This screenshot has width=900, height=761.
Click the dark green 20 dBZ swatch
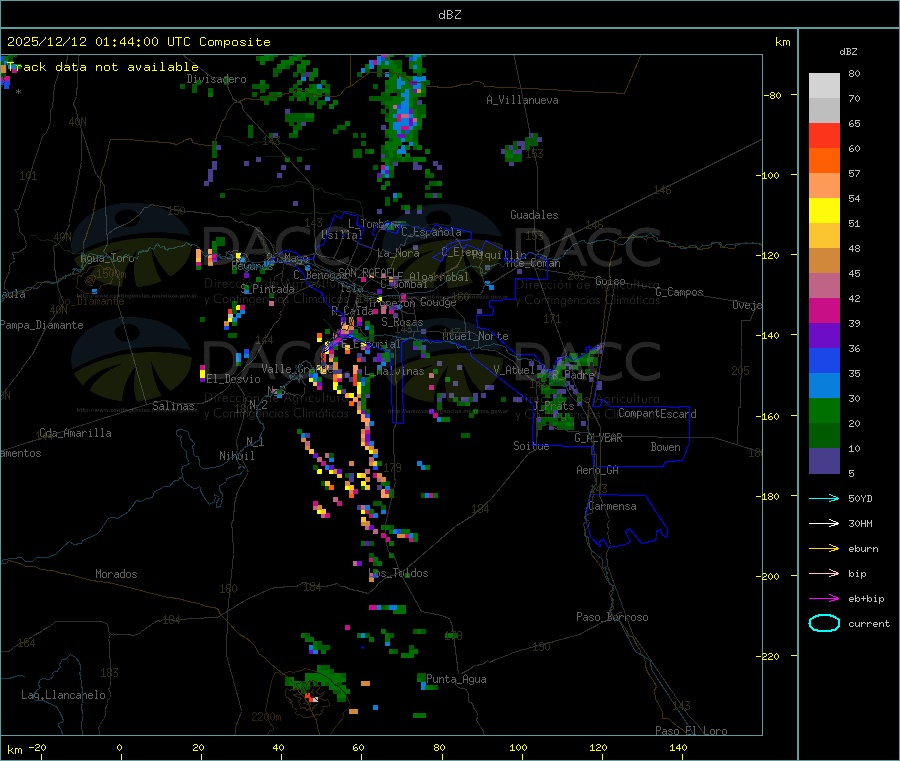824,436
